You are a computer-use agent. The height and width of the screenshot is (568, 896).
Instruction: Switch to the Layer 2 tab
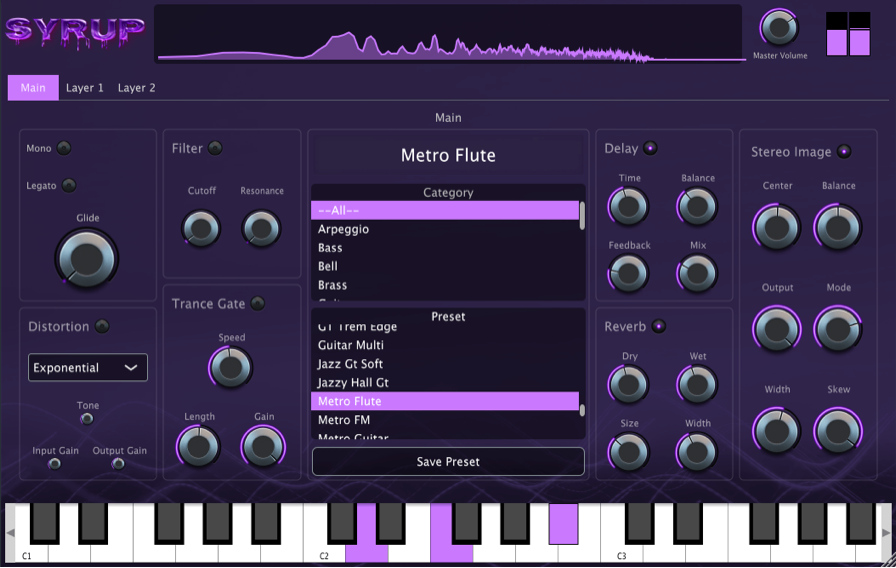(137, 87)
